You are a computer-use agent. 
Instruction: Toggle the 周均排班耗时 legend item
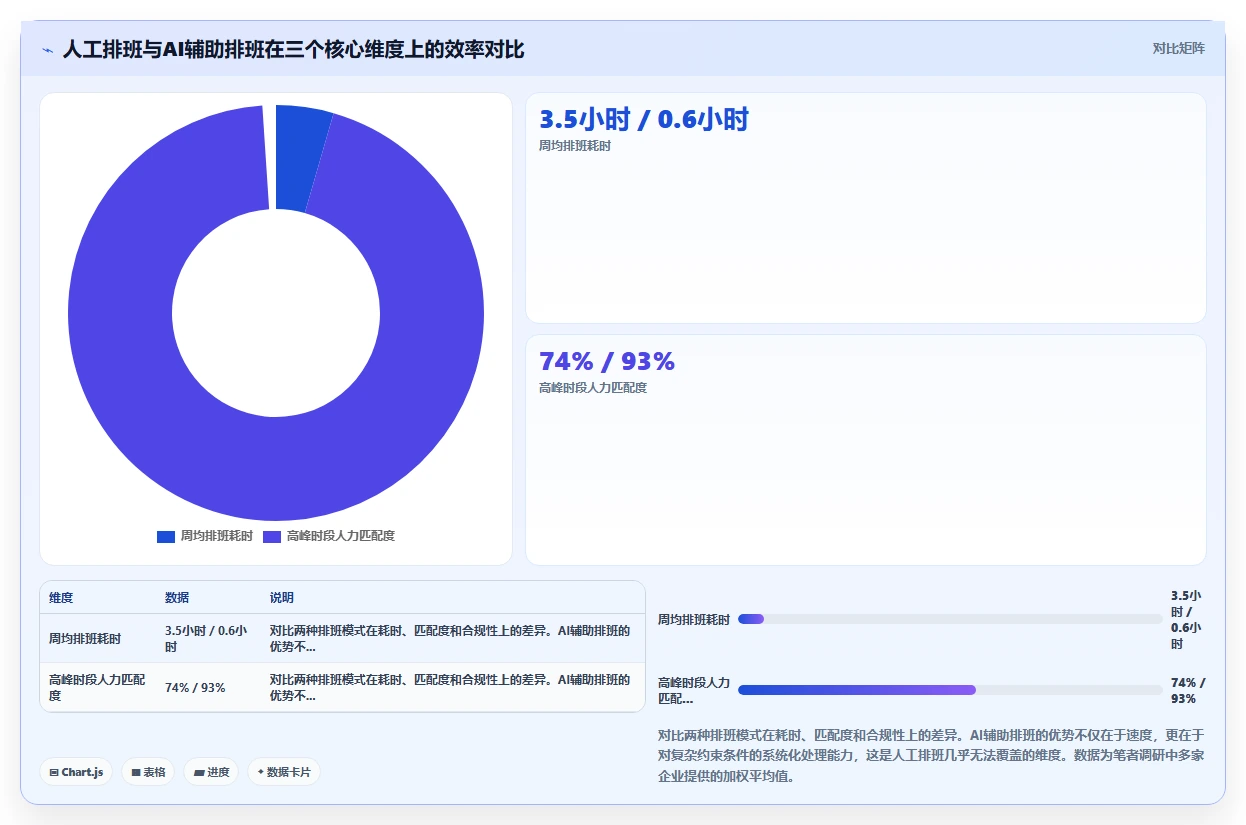coord(205,536)
